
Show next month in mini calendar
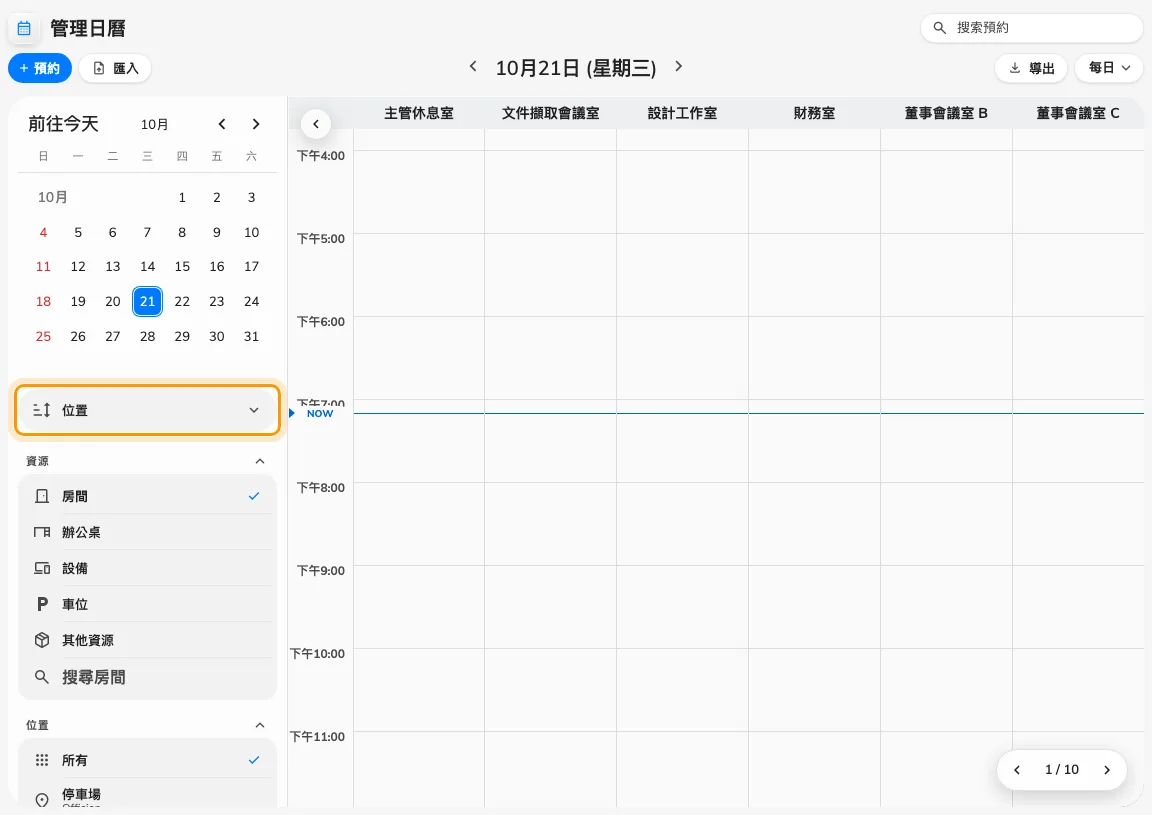256,124
